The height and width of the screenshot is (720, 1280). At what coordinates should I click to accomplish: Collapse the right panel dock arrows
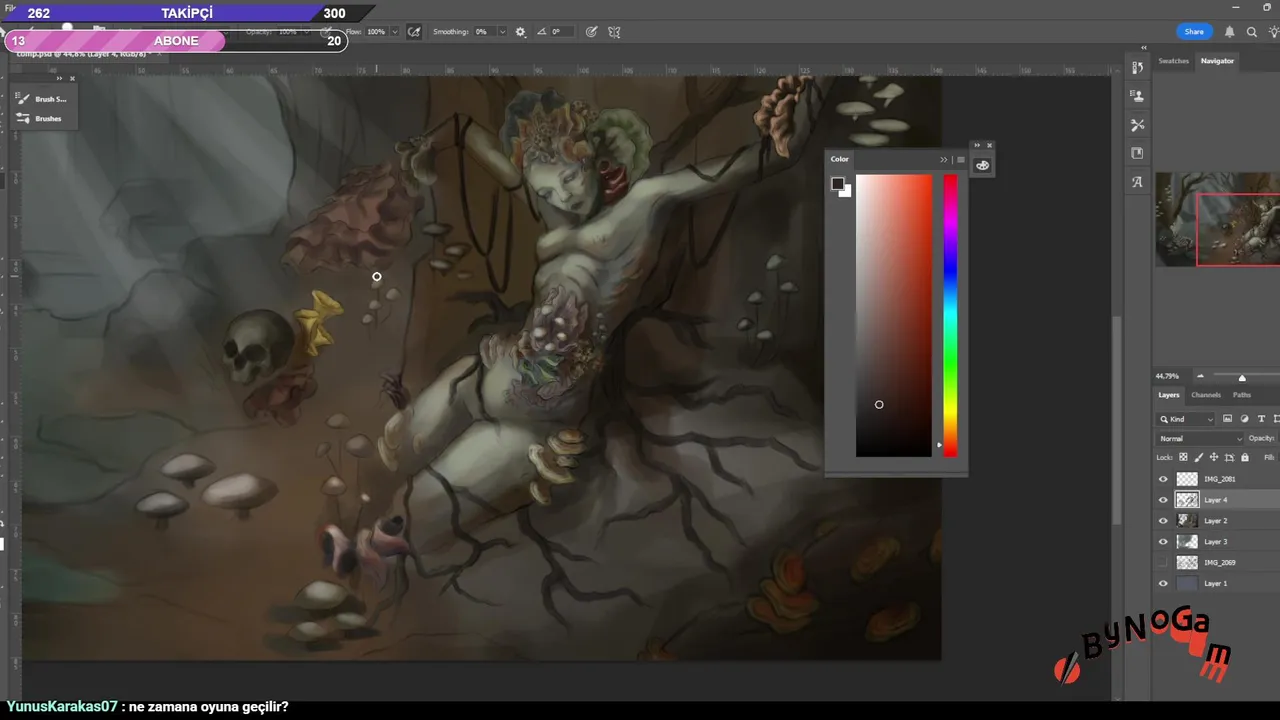click(x=1143, y=47)
